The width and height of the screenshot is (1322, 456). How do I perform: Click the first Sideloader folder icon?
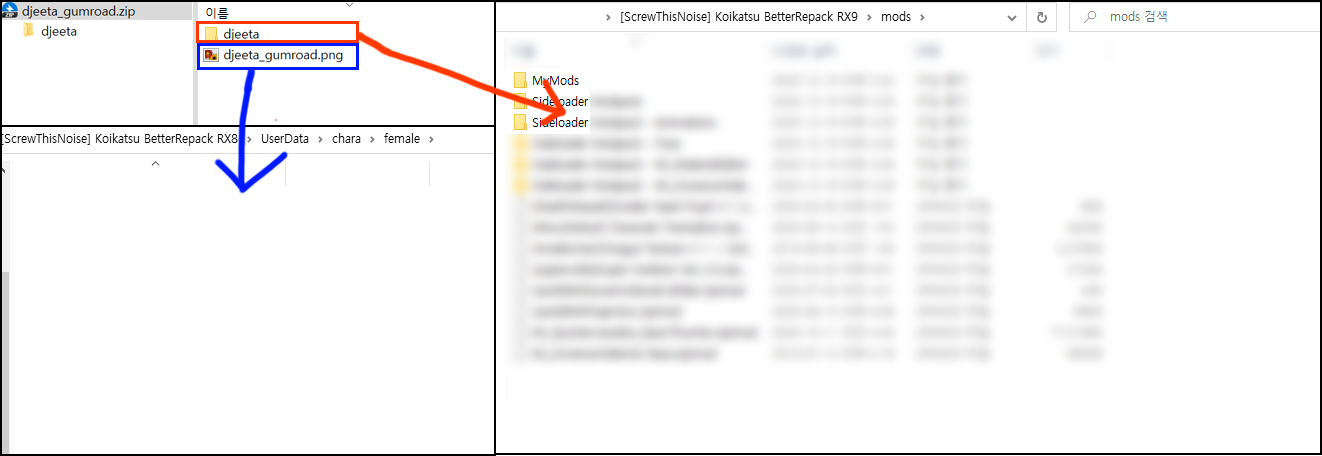click(519, 101)
